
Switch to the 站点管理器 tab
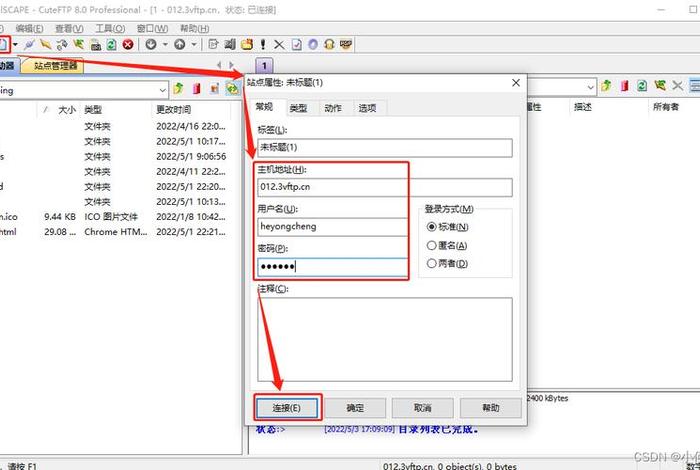click(x=55, y=66)
